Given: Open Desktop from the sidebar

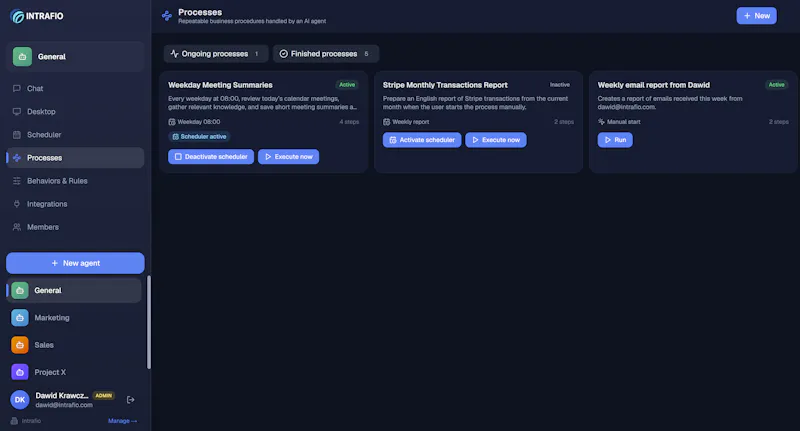Looking at the screenshot, I should point(75,111).
